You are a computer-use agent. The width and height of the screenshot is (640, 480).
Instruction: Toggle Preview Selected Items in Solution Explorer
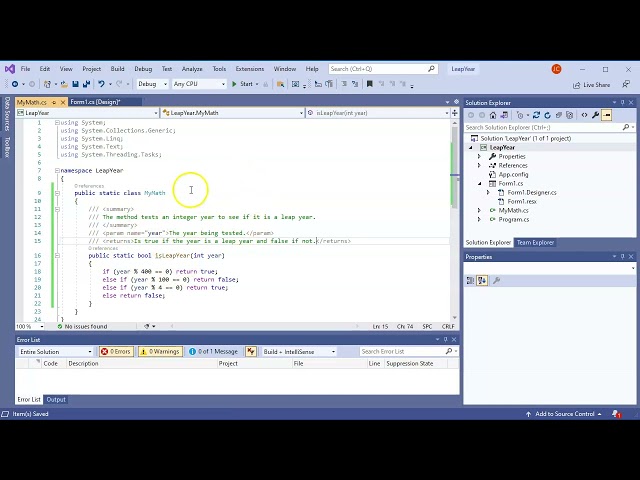pyautogui.click(x=607, y=116)
